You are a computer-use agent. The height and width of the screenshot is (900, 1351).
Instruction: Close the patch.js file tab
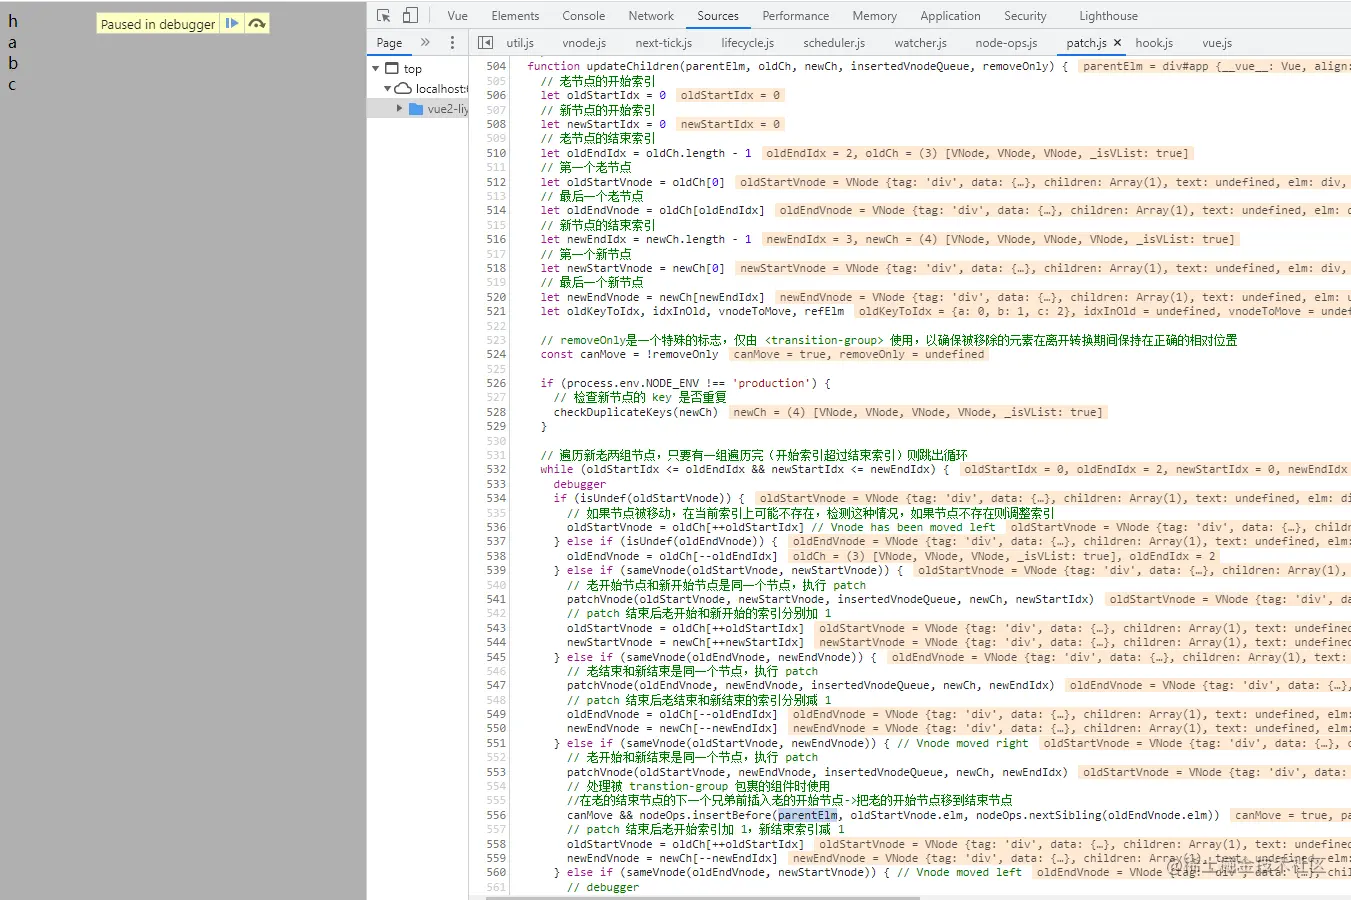[x=1117, y=43]
